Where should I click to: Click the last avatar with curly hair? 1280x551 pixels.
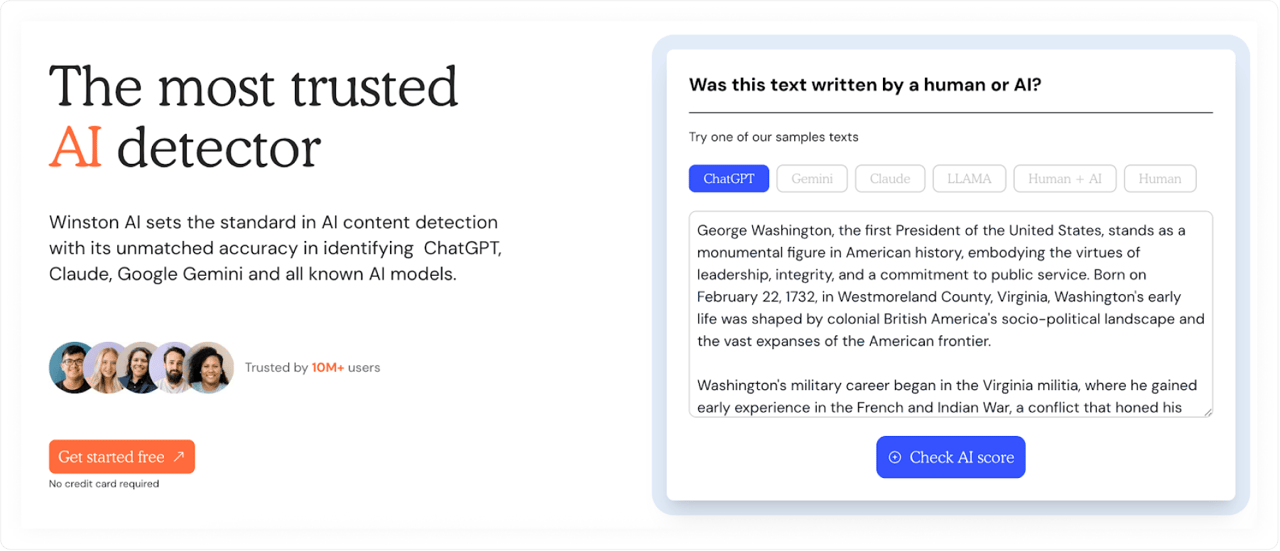(x=209, y=368)
